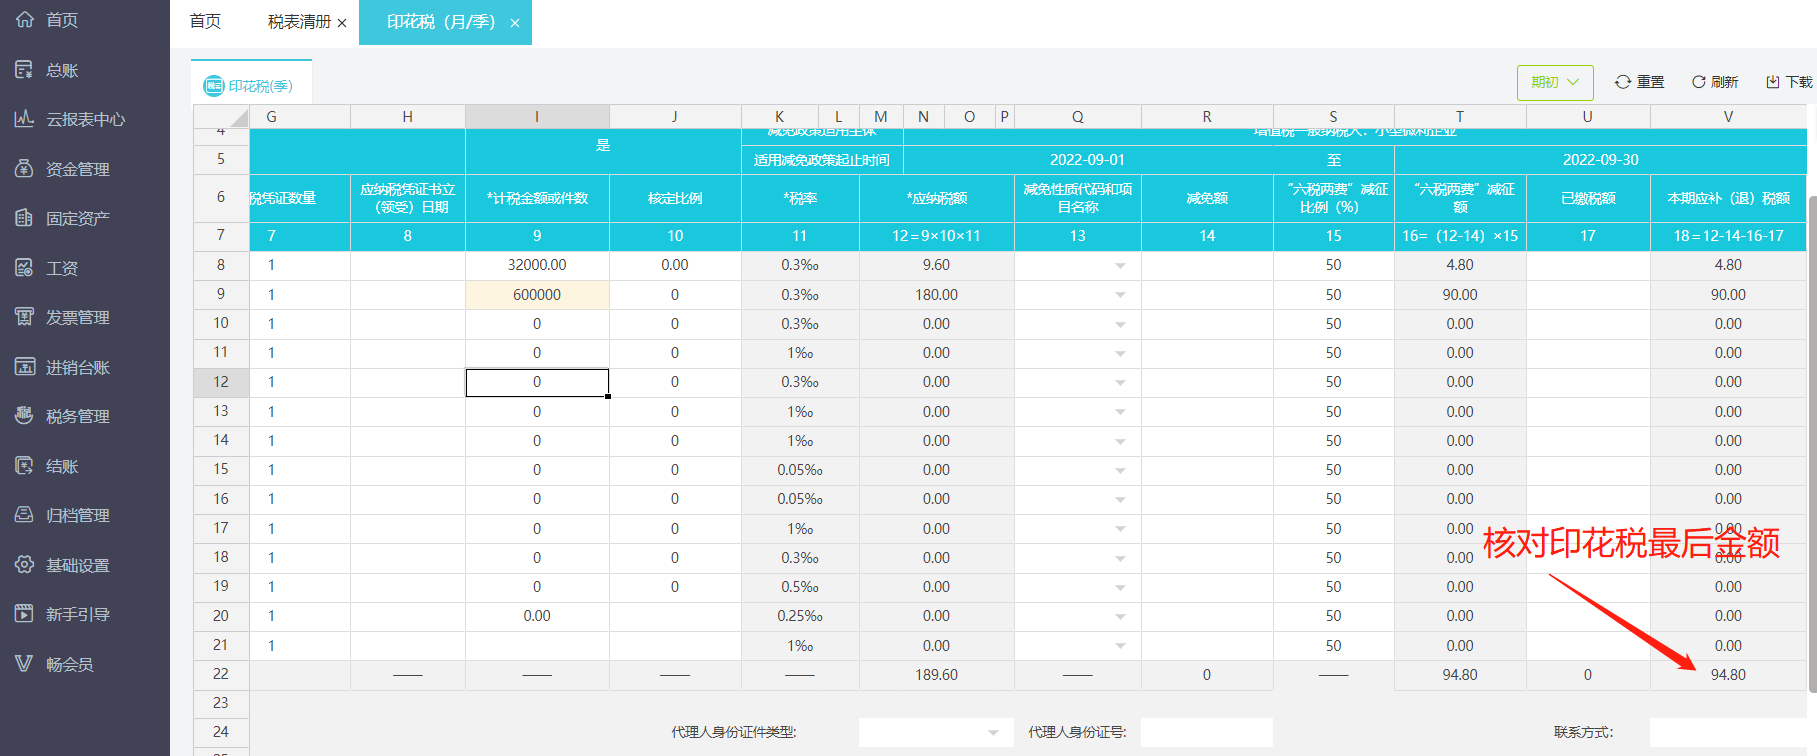Viewport: 1817px width, 756px height.
Task: Select the cell containing 600000
Action: click(x=537, y=295)
